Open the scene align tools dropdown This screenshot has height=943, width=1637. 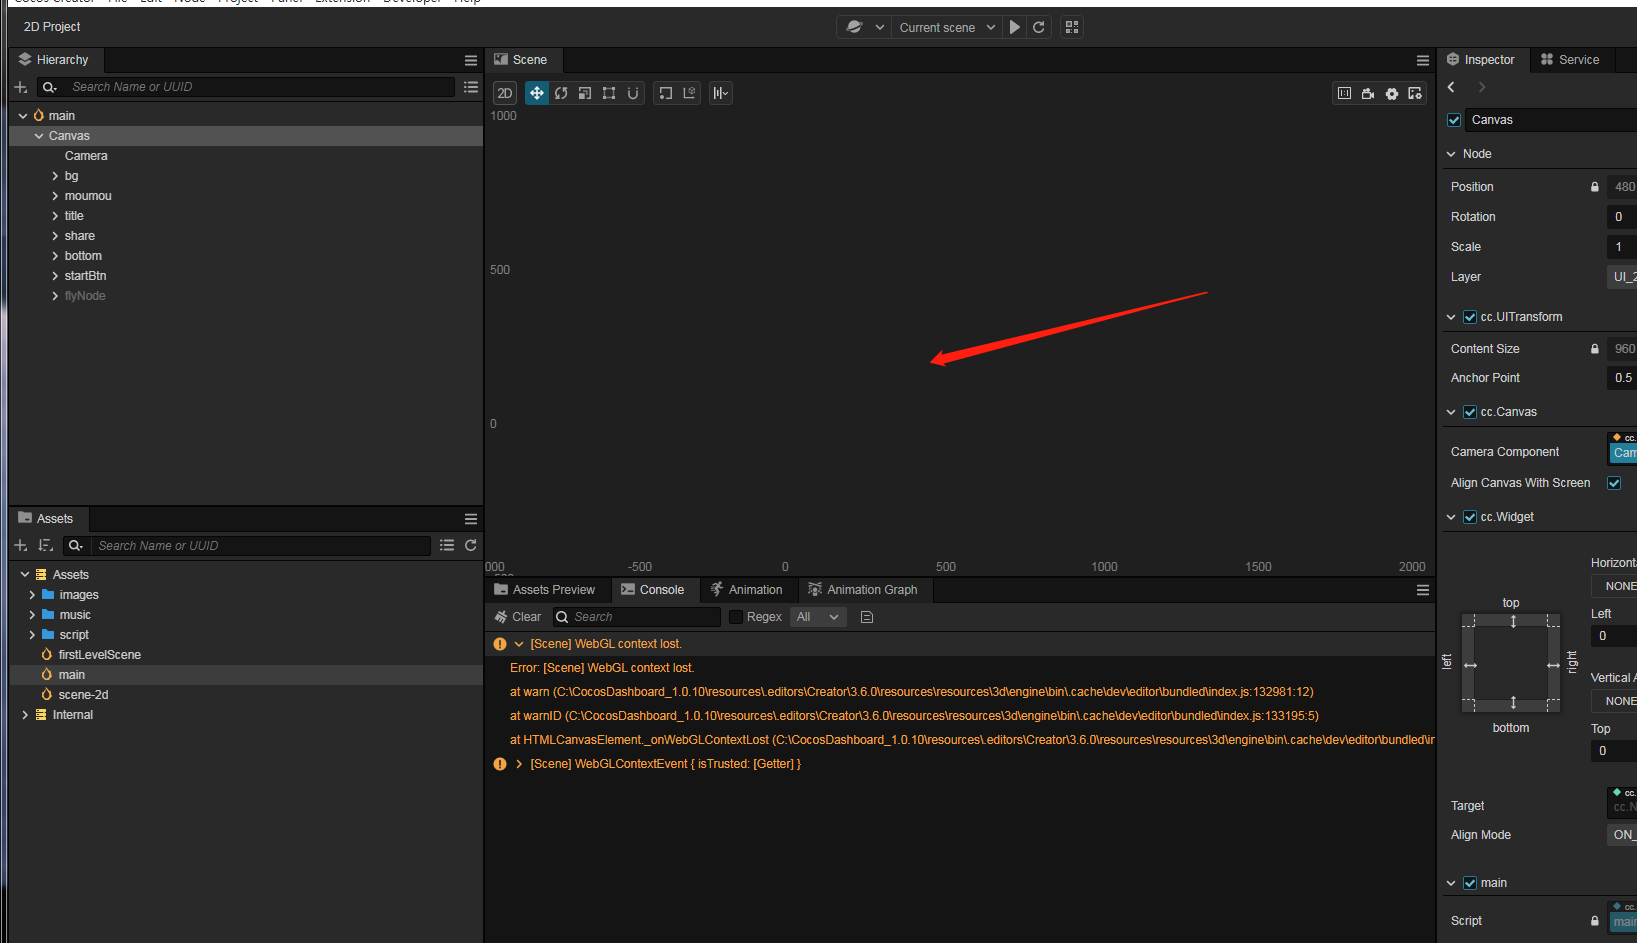tap(721, 93)
